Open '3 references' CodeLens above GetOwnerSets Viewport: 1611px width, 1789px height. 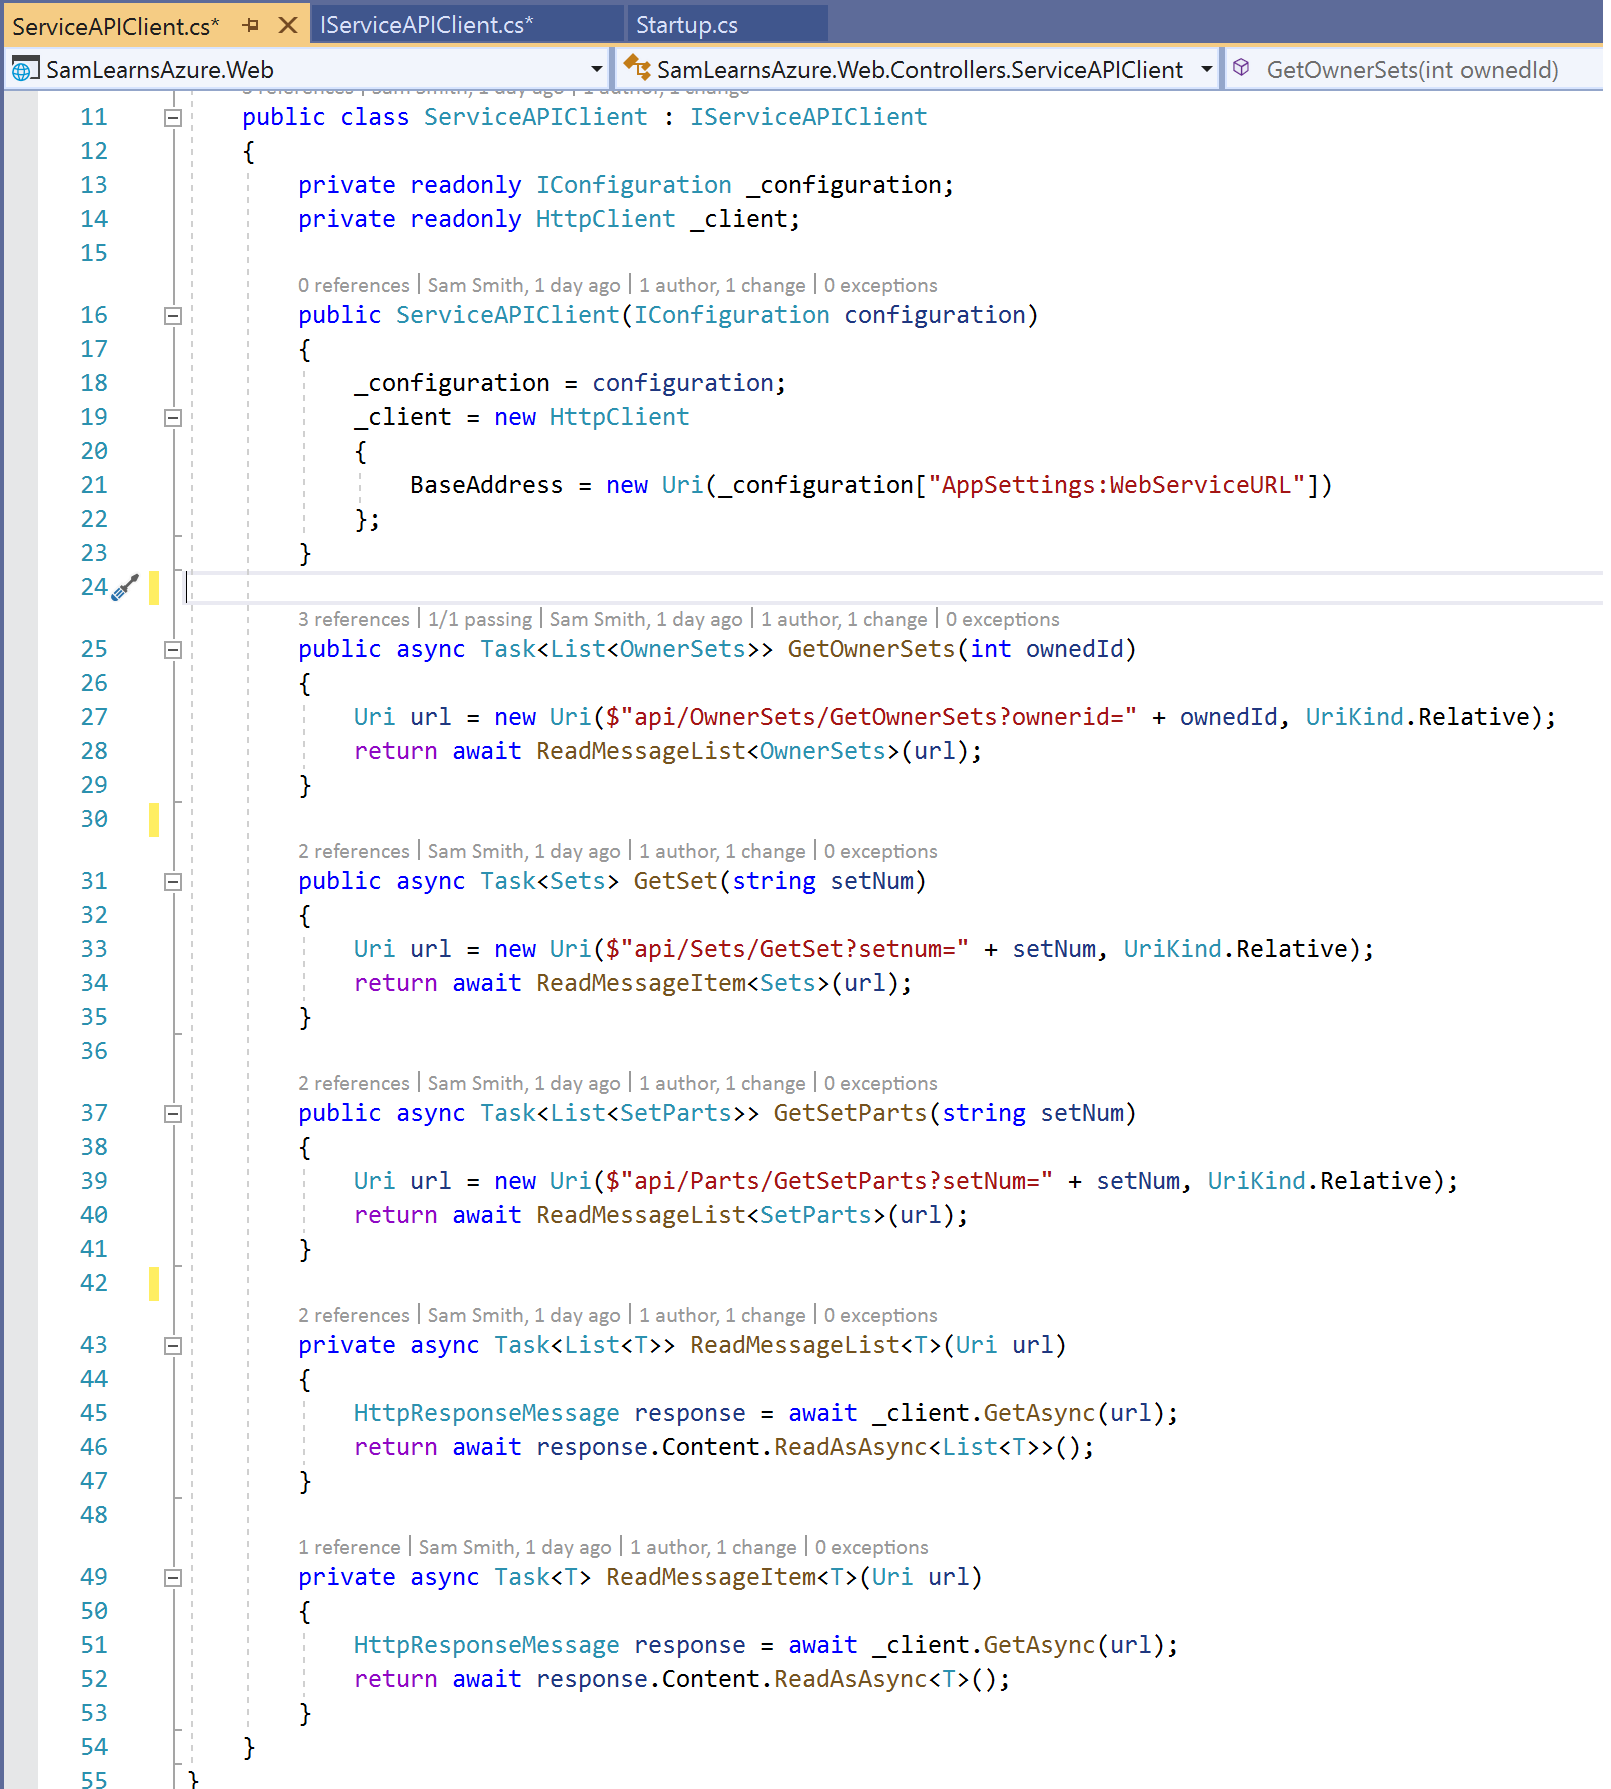[353, 619]
